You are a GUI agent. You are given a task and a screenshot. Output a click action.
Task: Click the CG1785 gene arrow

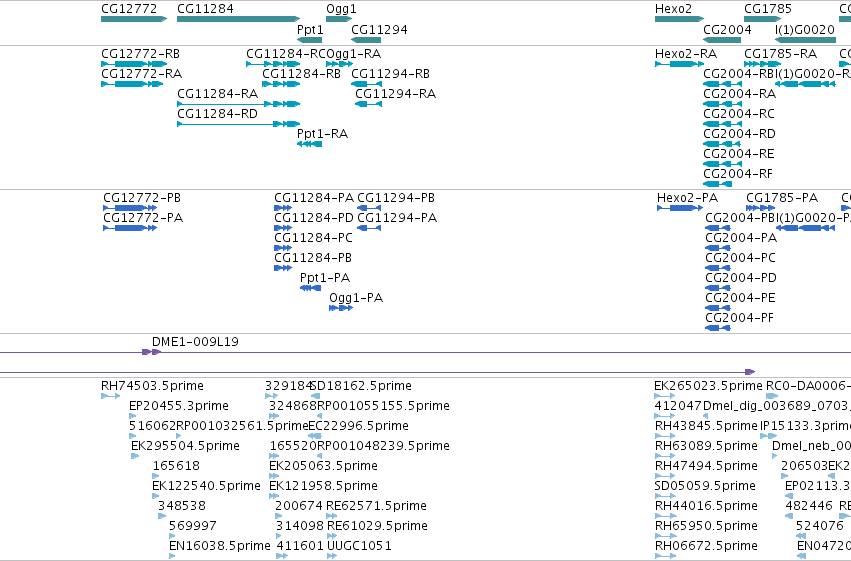point(763,20)
